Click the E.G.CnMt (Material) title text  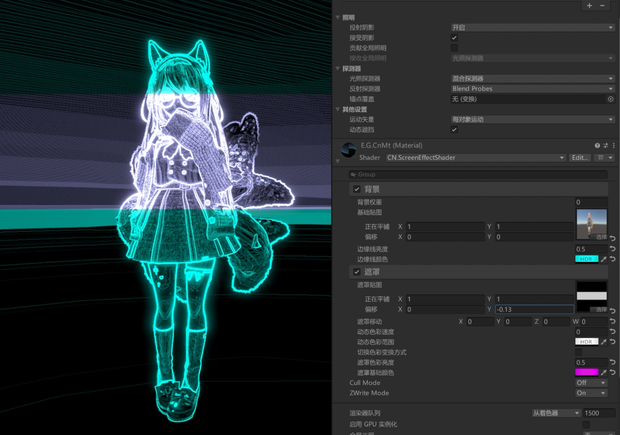[391, 146]
